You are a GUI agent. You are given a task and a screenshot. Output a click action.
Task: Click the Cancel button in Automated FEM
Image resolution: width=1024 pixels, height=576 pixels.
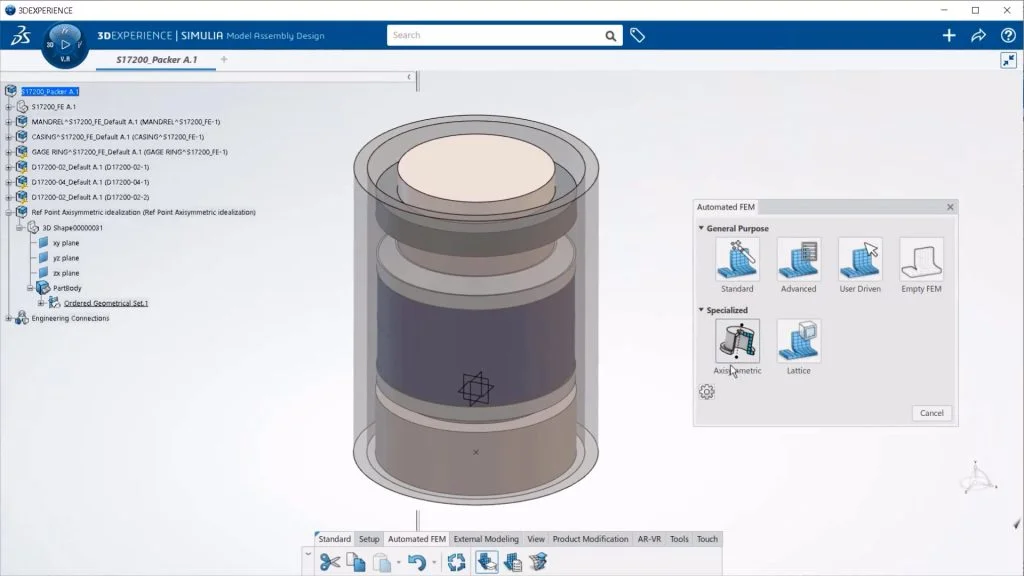(x=930, y=413)
